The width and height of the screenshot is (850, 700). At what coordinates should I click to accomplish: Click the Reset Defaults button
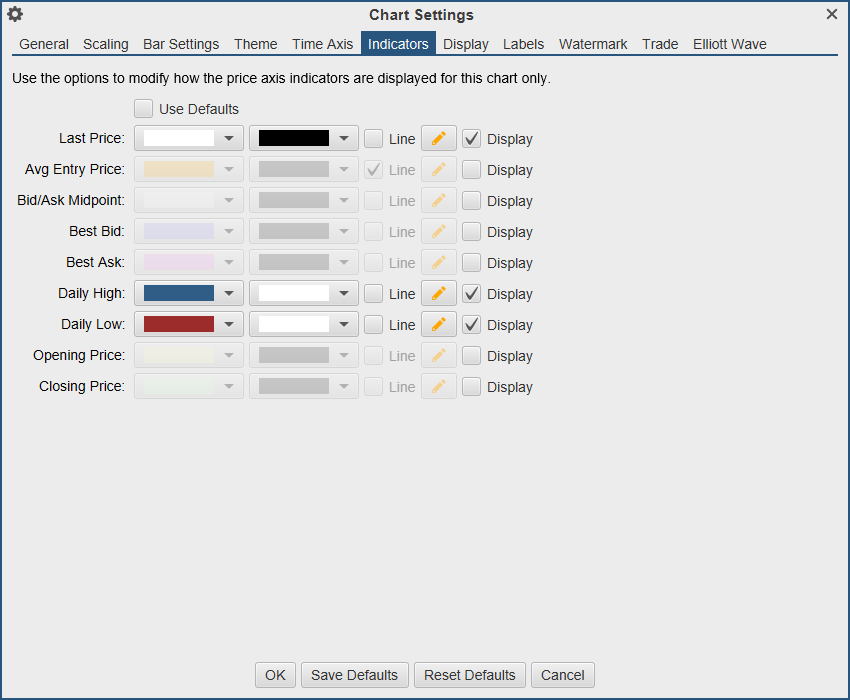(x=470, y=675)
